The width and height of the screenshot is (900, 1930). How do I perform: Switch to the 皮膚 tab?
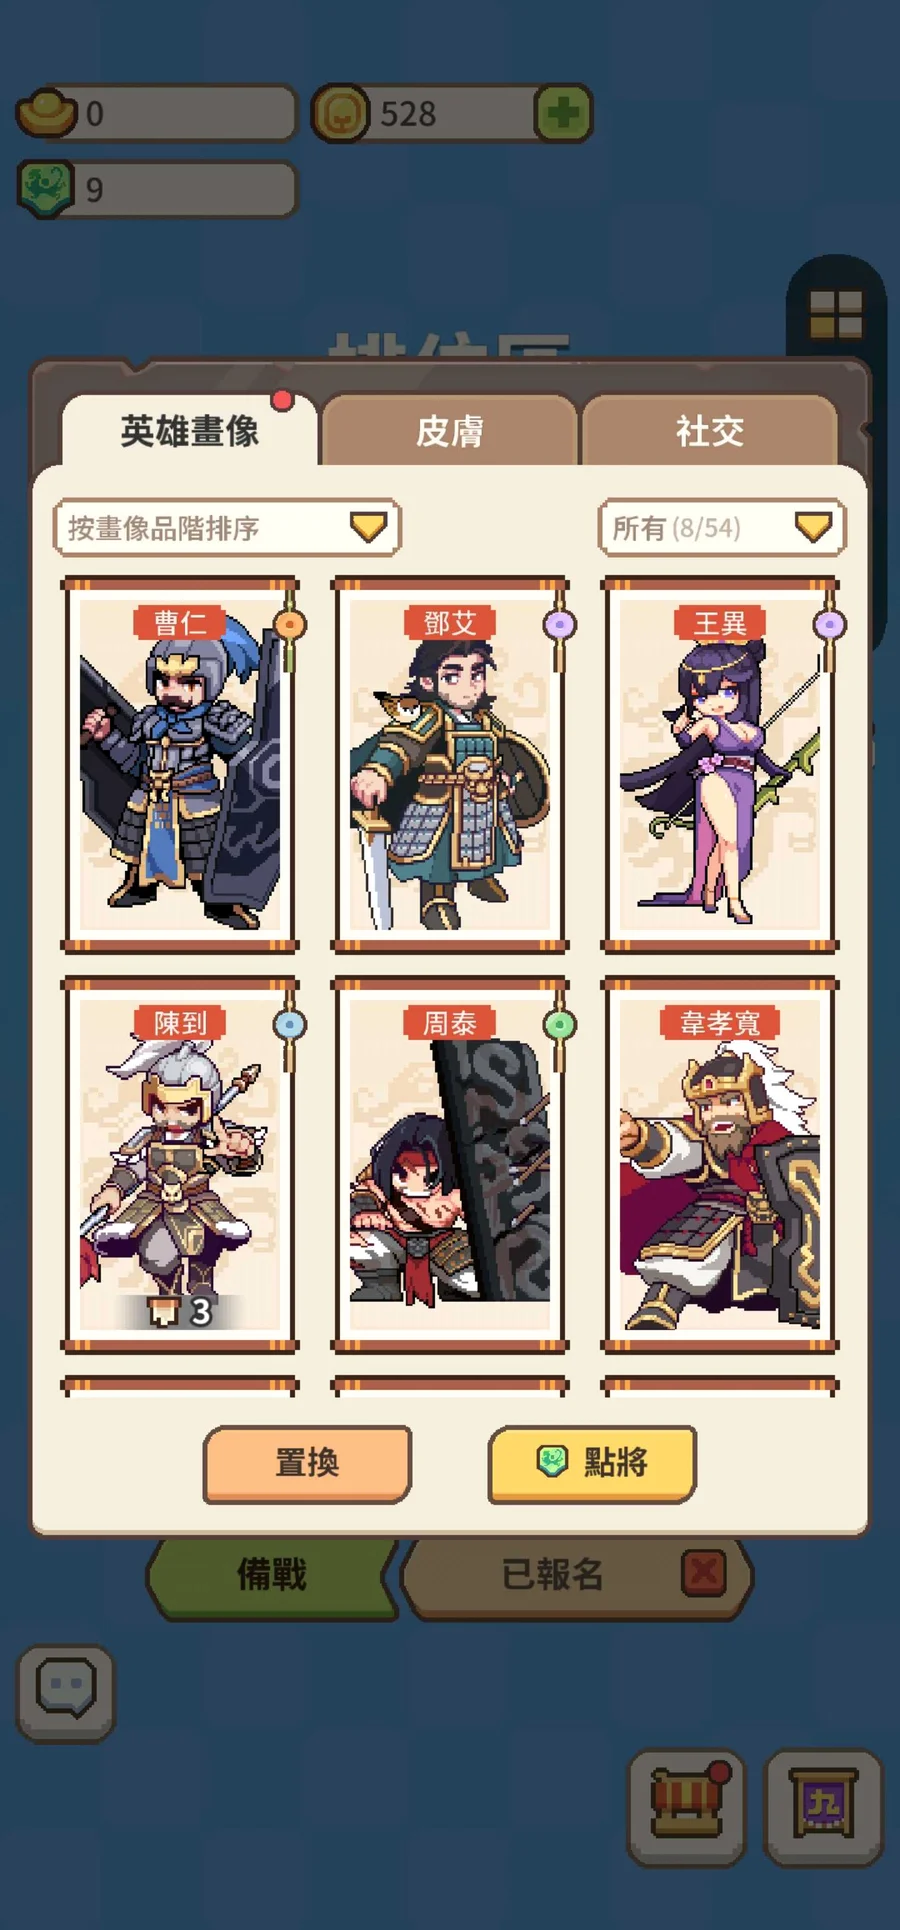tap(450, 431)
